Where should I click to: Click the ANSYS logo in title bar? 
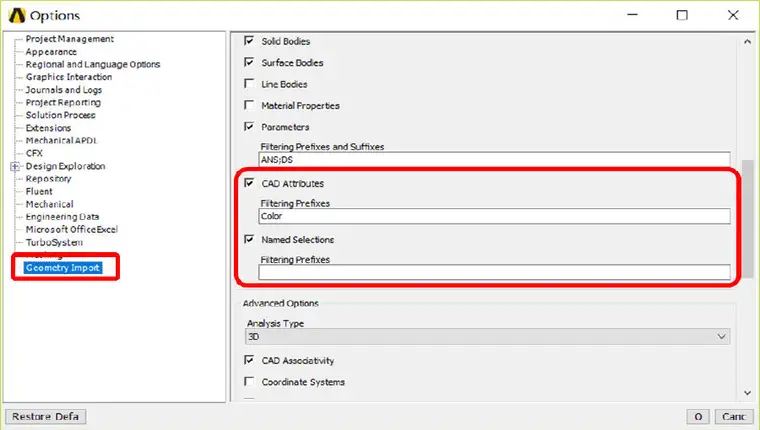click(x=17, y=16)
